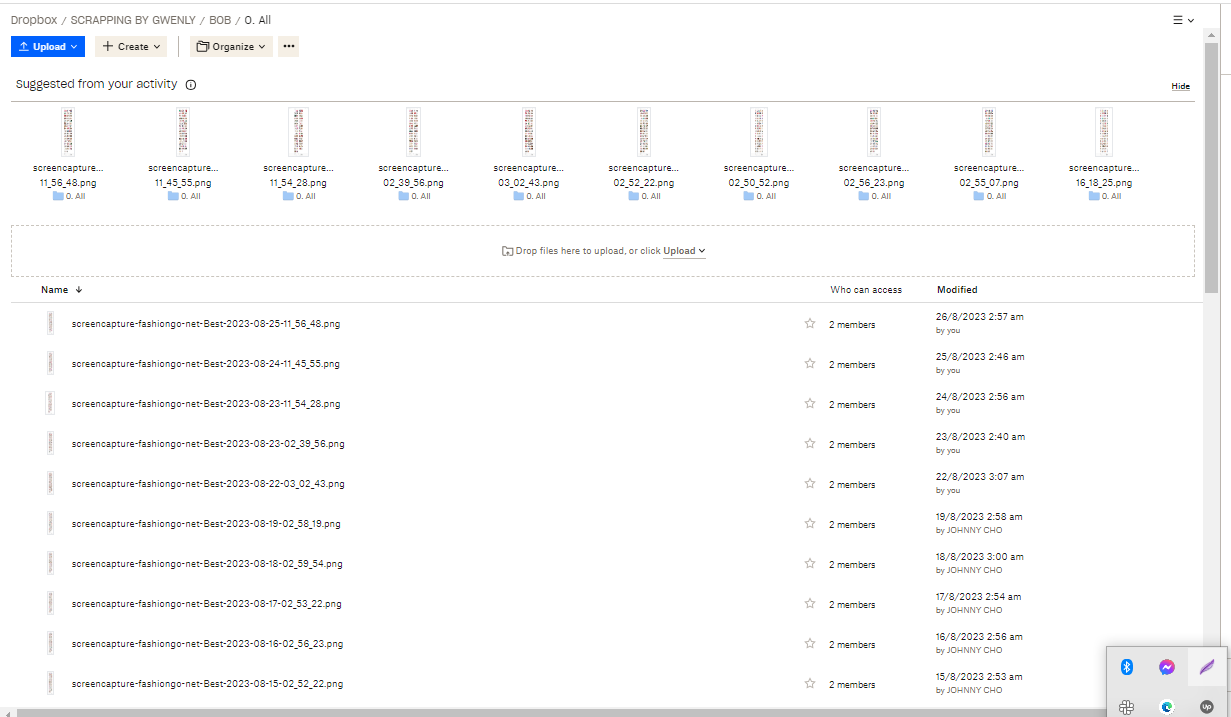Screen dimensions: 1231x717
Task: Sort by the Name column header
Action: [61, 290]
